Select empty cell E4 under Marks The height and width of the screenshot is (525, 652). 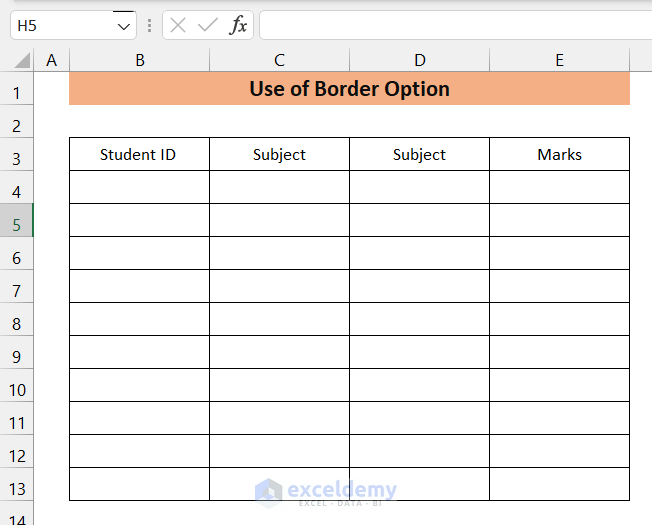click(x=560, y=187)
